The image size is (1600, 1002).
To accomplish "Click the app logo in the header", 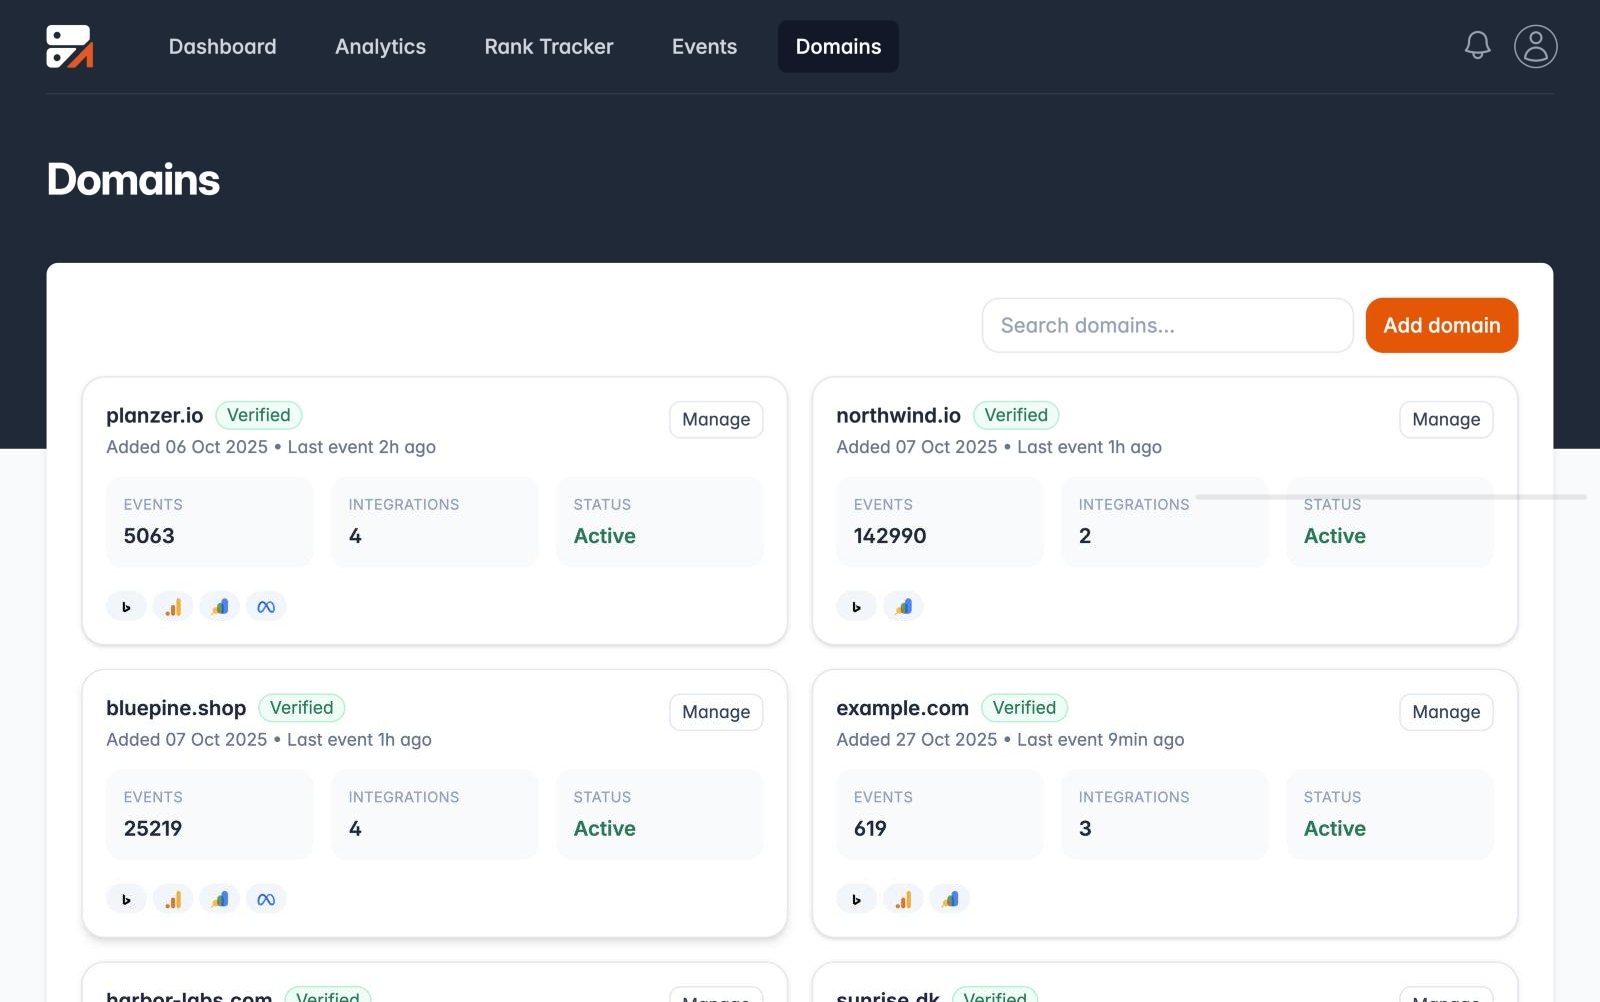I will [x=70, y=46].
